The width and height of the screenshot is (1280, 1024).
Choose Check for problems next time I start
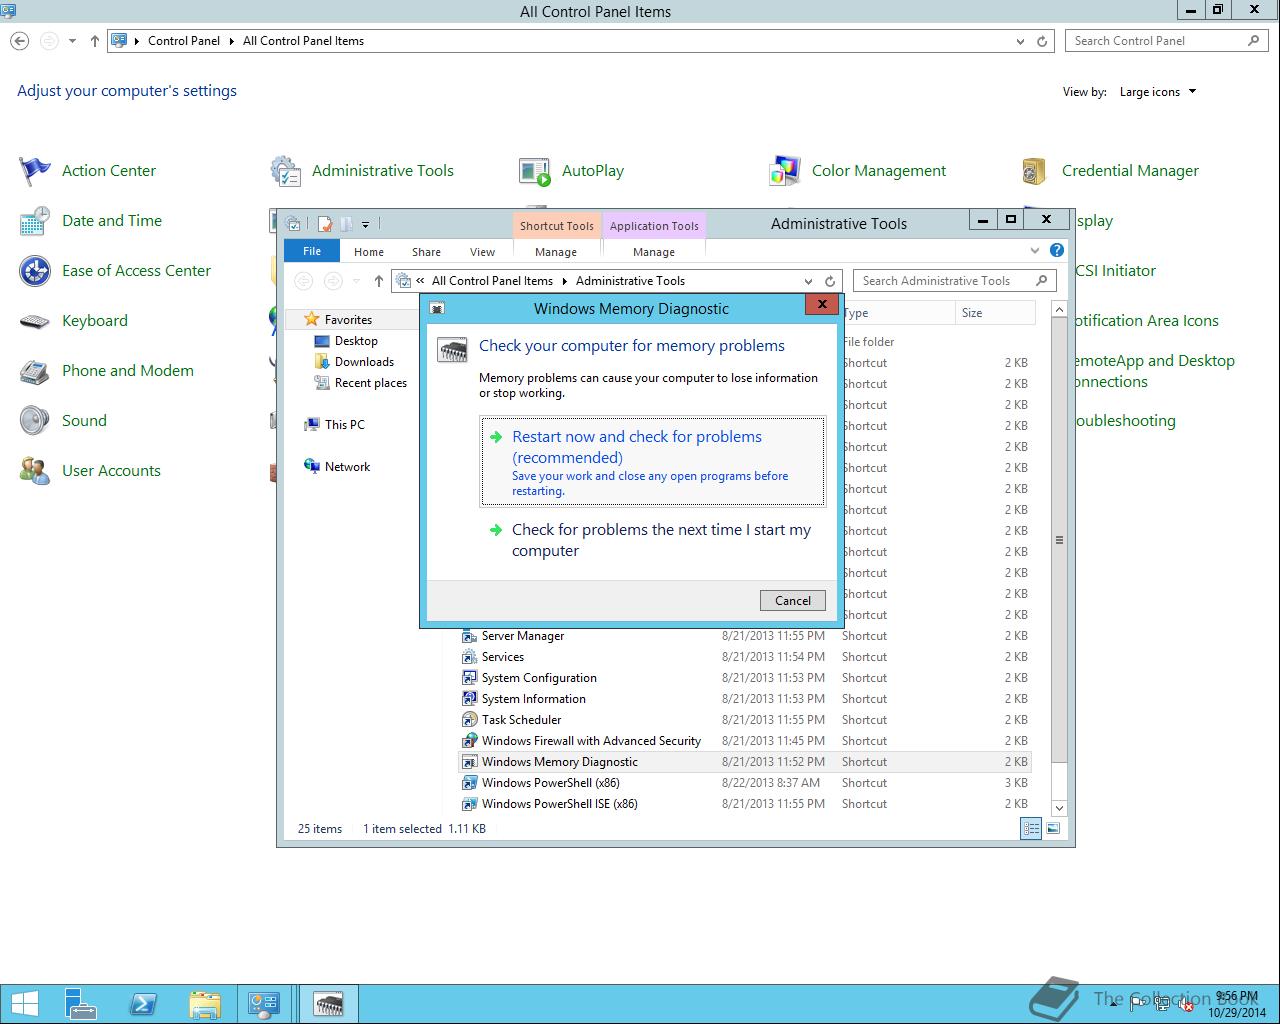653,540
